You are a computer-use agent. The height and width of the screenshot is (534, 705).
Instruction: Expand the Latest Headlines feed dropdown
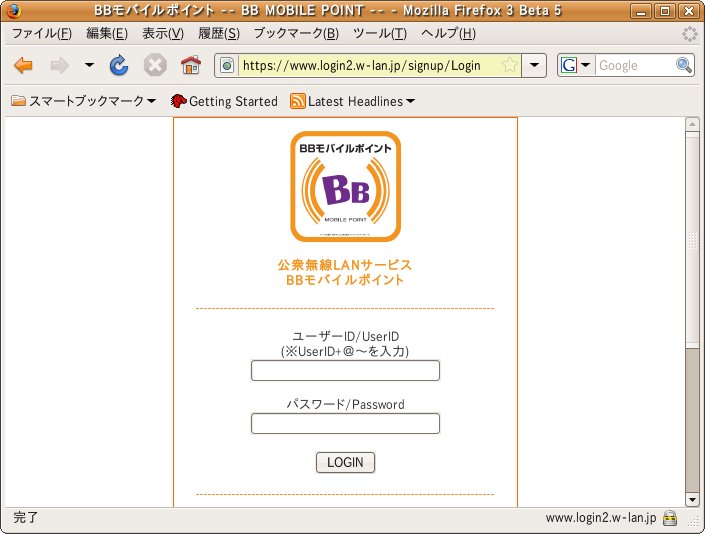tap(352, 101)
